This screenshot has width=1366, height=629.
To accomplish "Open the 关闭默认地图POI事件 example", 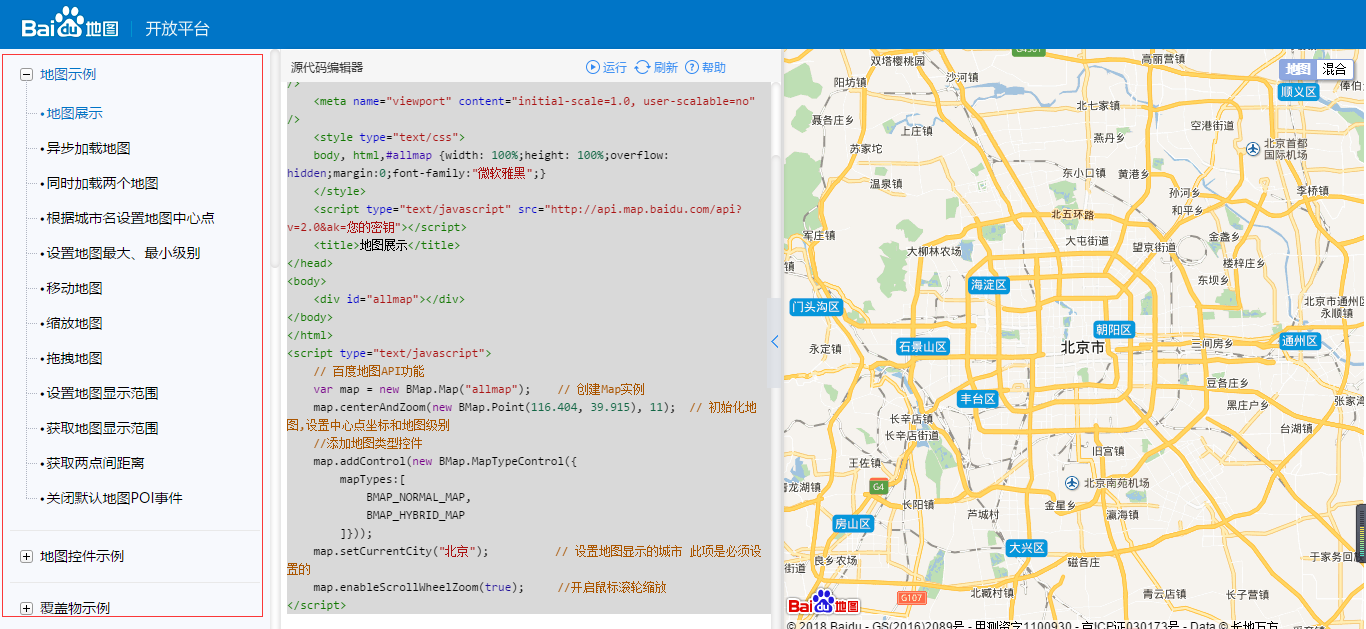I will pyautogui.click(x=114, y=498).
